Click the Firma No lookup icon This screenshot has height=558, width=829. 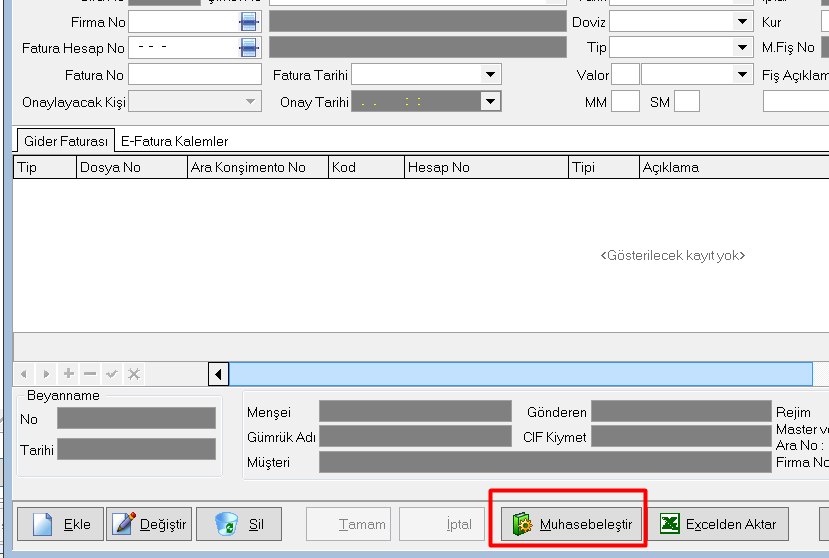point(249,22)
